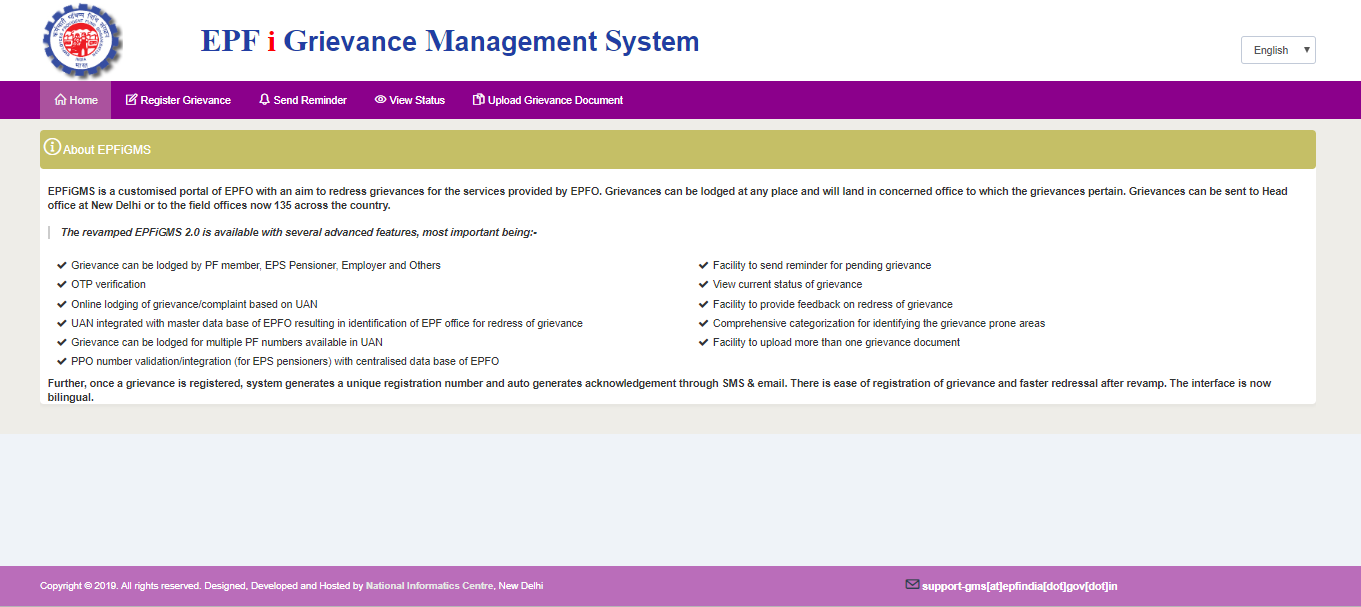Viewport: 1361px width, 607px height.
Task: Click checkmark beside Grievance lodged by PF member
Action: click(x=62, y=266)
